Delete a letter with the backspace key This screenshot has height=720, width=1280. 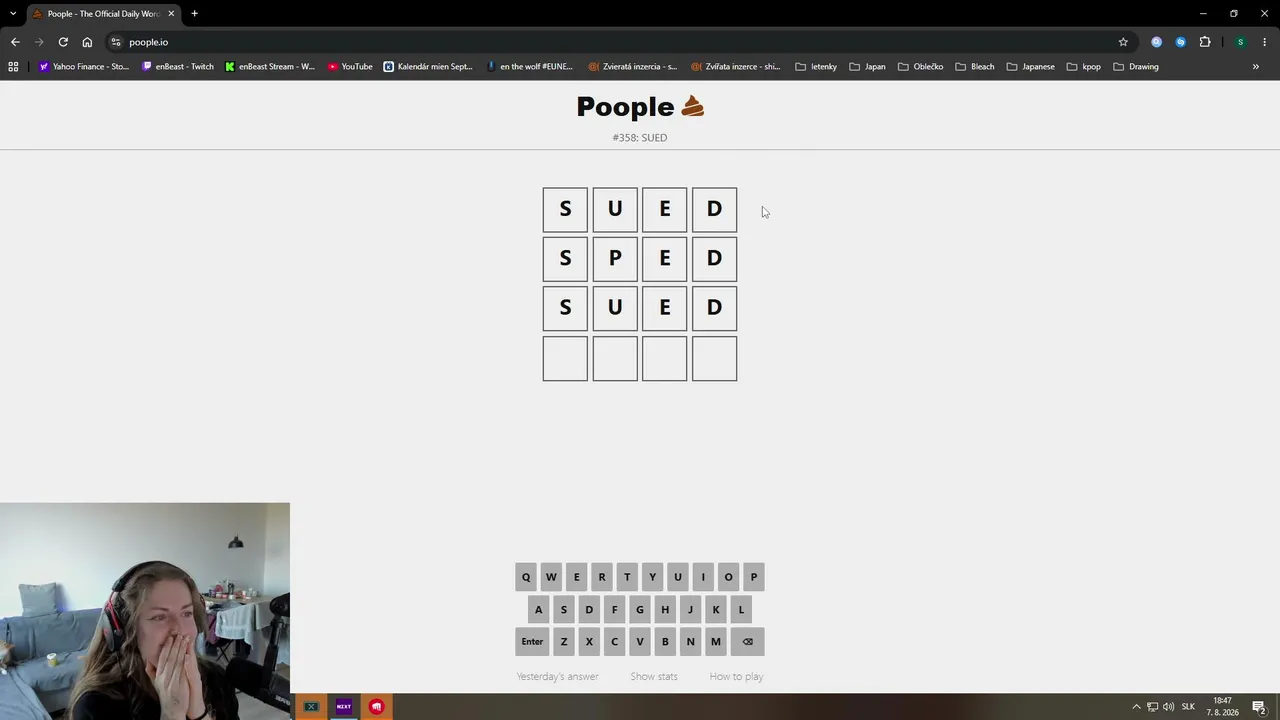coord(747,642)
